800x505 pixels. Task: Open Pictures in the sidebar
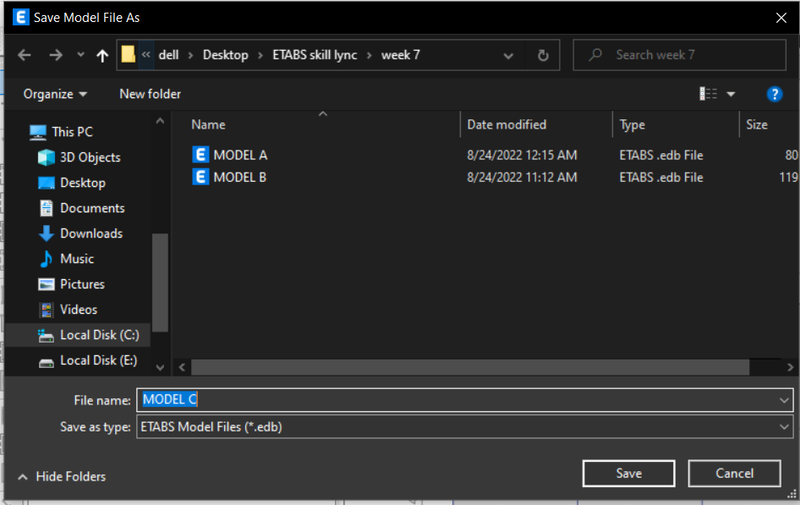tap(82, 284)
